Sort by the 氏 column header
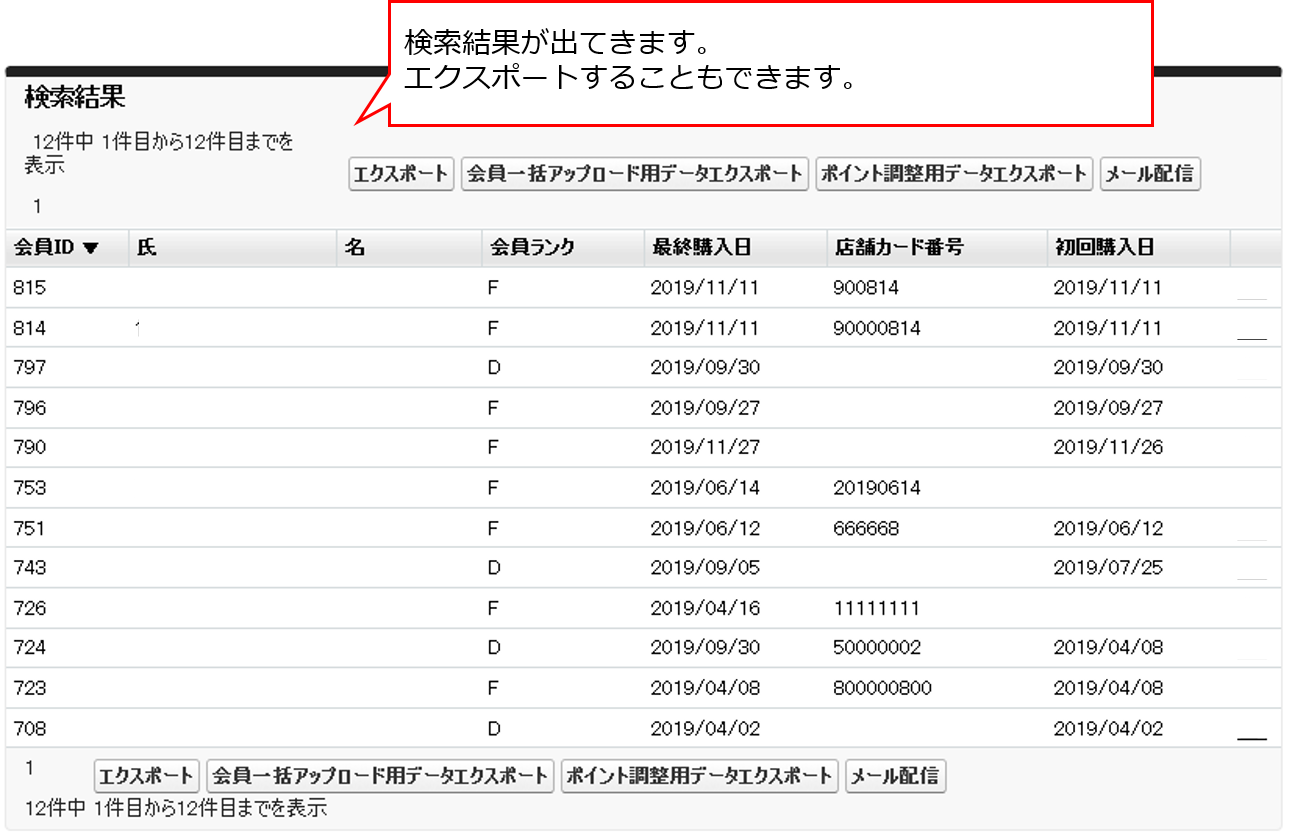1292x834 pixels. click(147, 248)
